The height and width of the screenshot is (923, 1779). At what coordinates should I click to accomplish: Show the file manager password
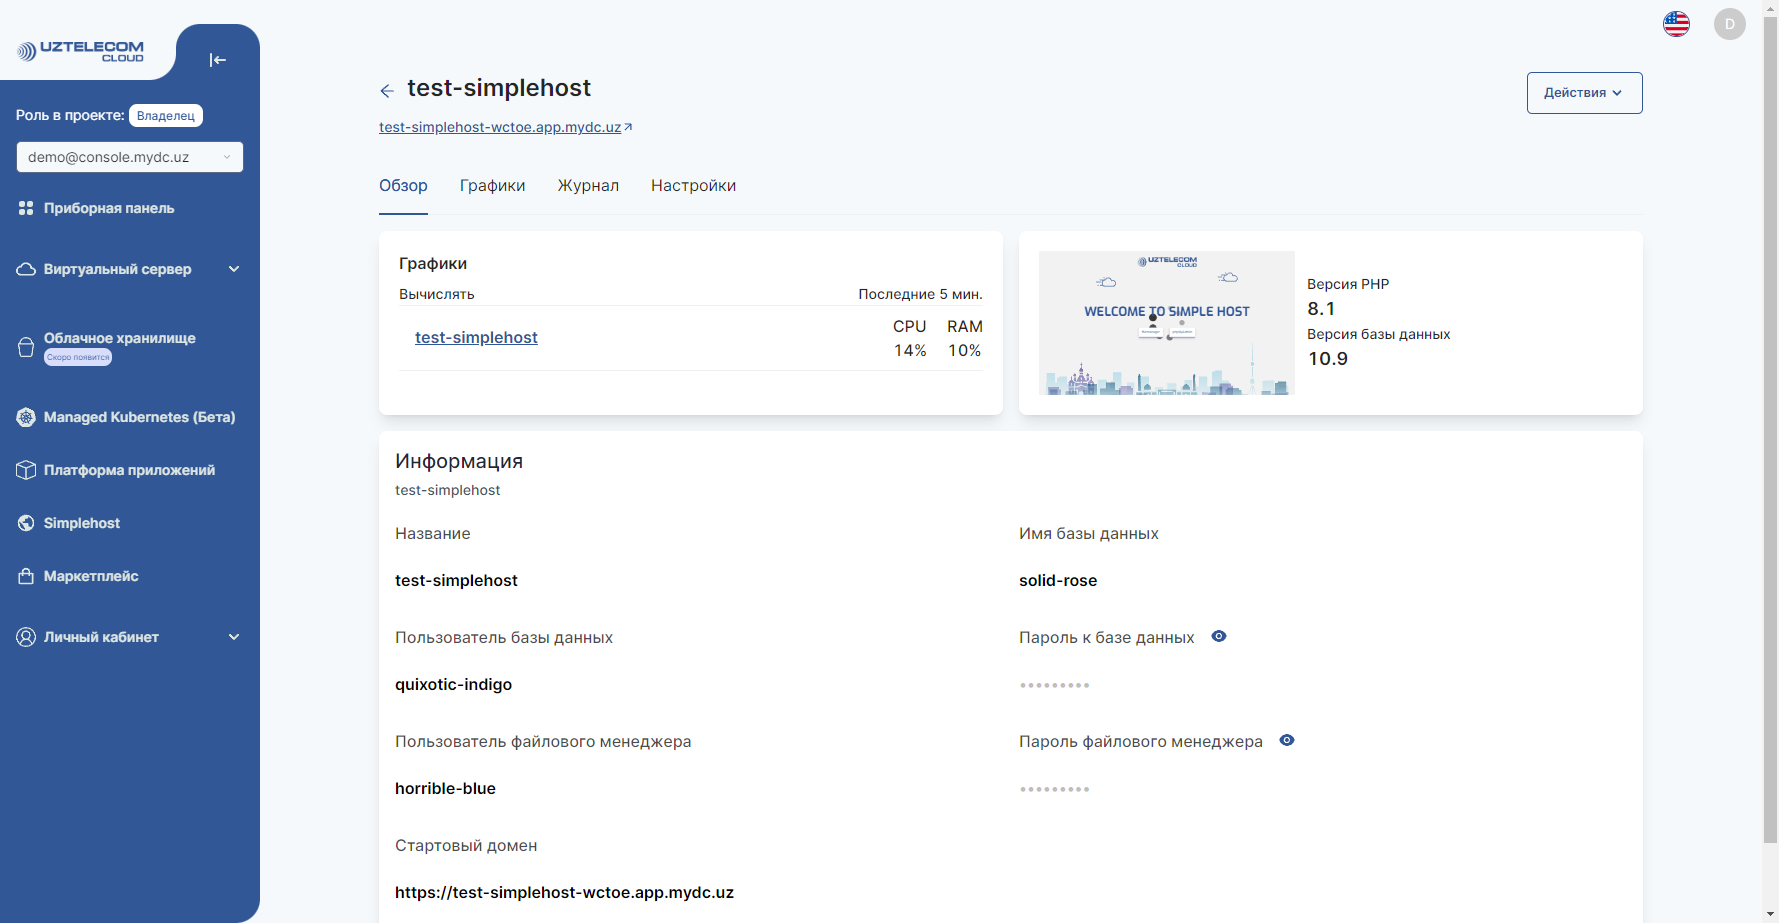[x=1286, y=740]
